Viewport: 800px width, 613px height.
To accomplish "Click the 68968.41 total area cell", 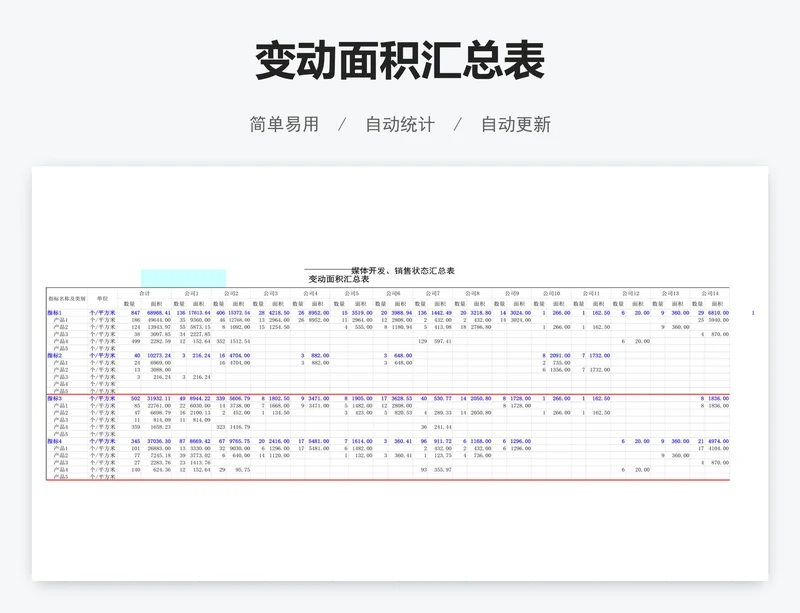I will (159, 313).
